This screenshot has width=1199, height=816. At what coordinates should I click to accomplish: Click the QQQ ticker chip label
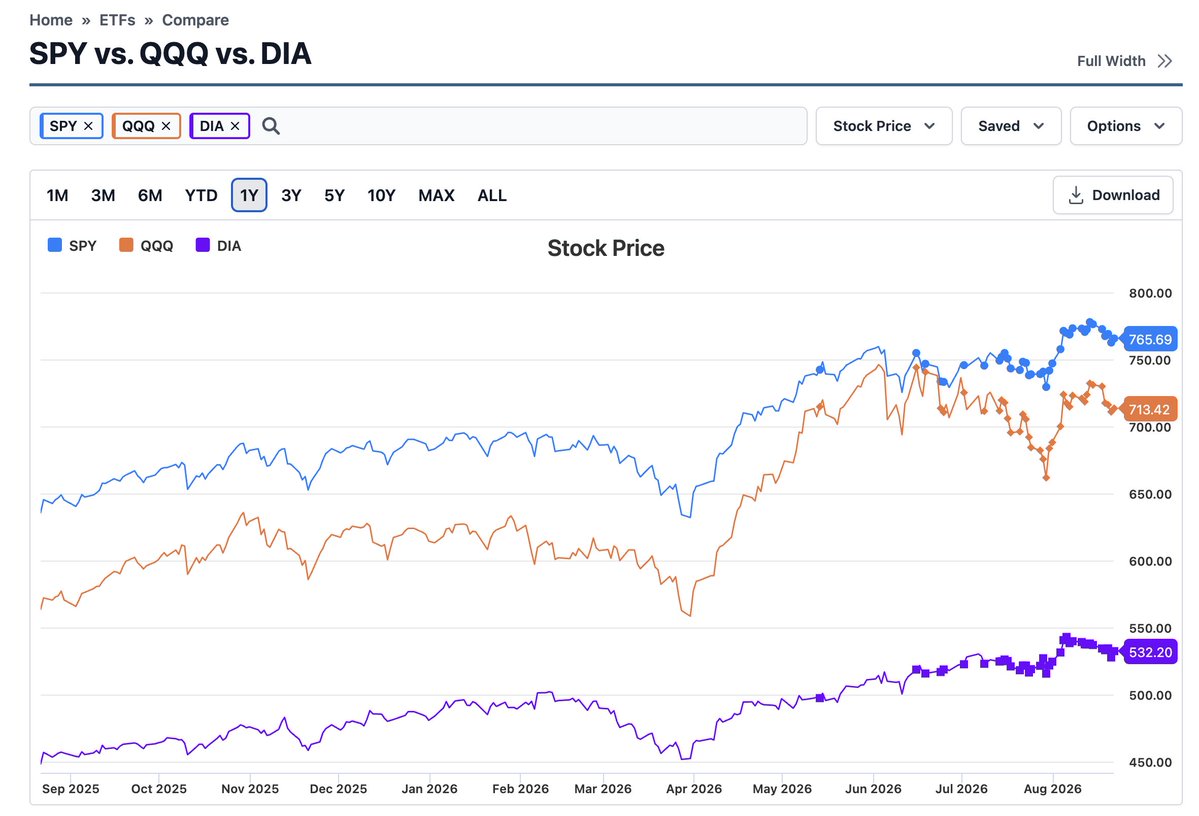pos(138,126)
